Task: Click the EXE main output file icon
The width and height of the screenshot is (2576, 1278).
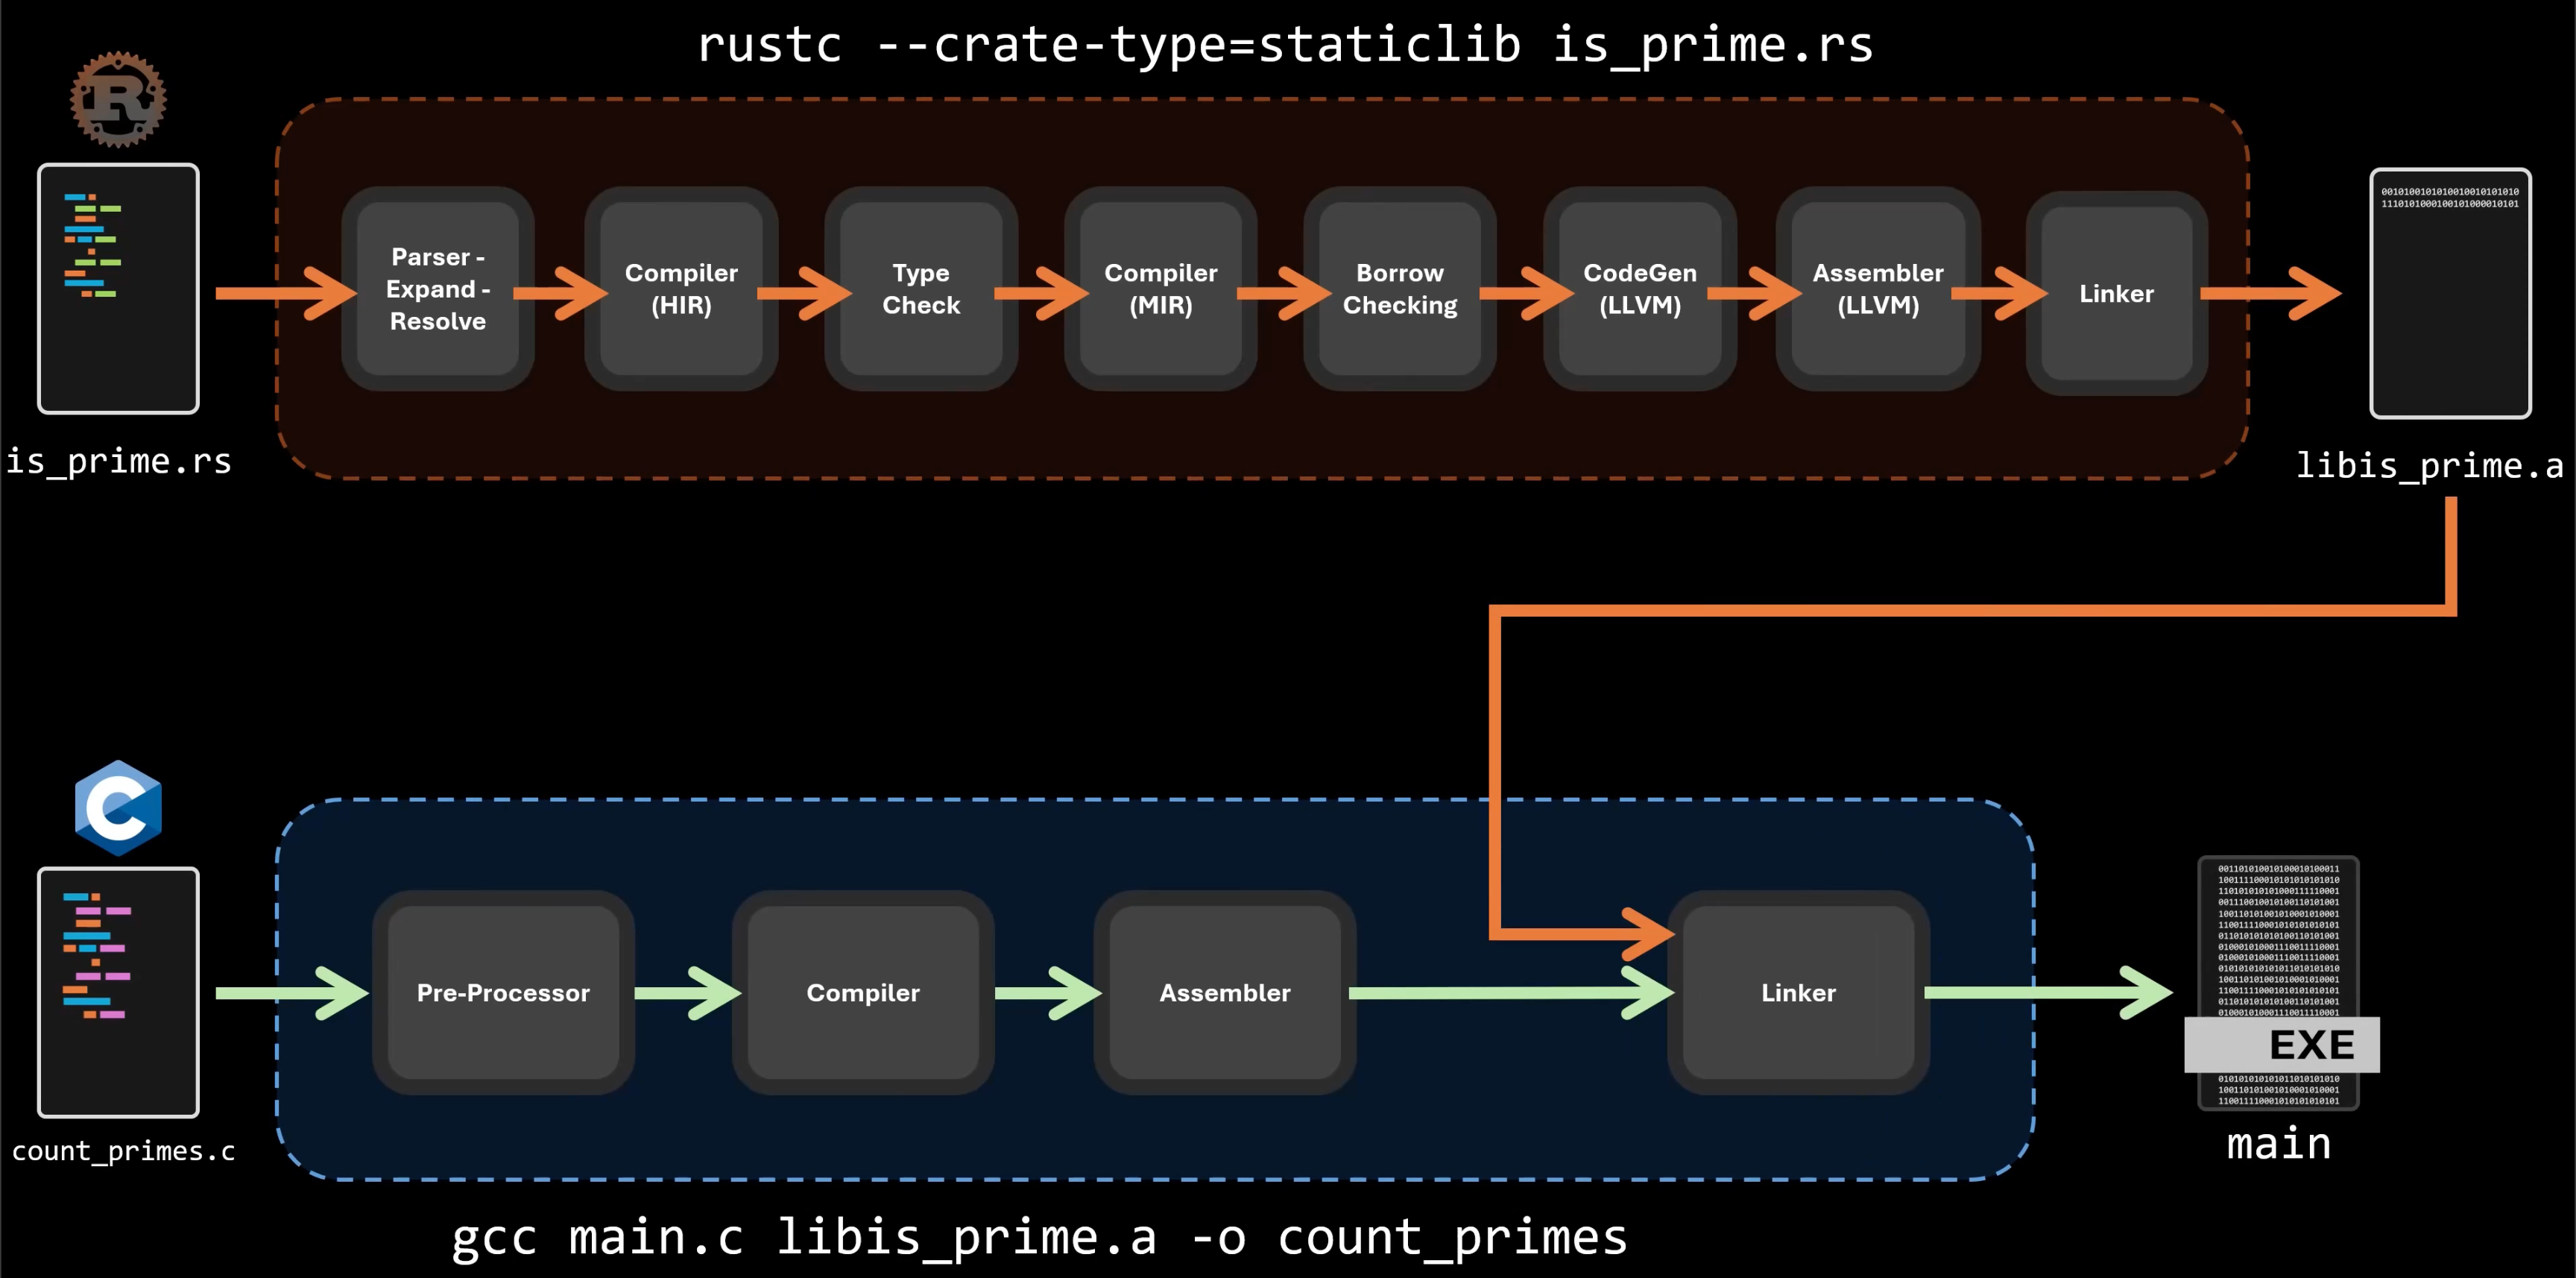Action: pos(2279,985)
